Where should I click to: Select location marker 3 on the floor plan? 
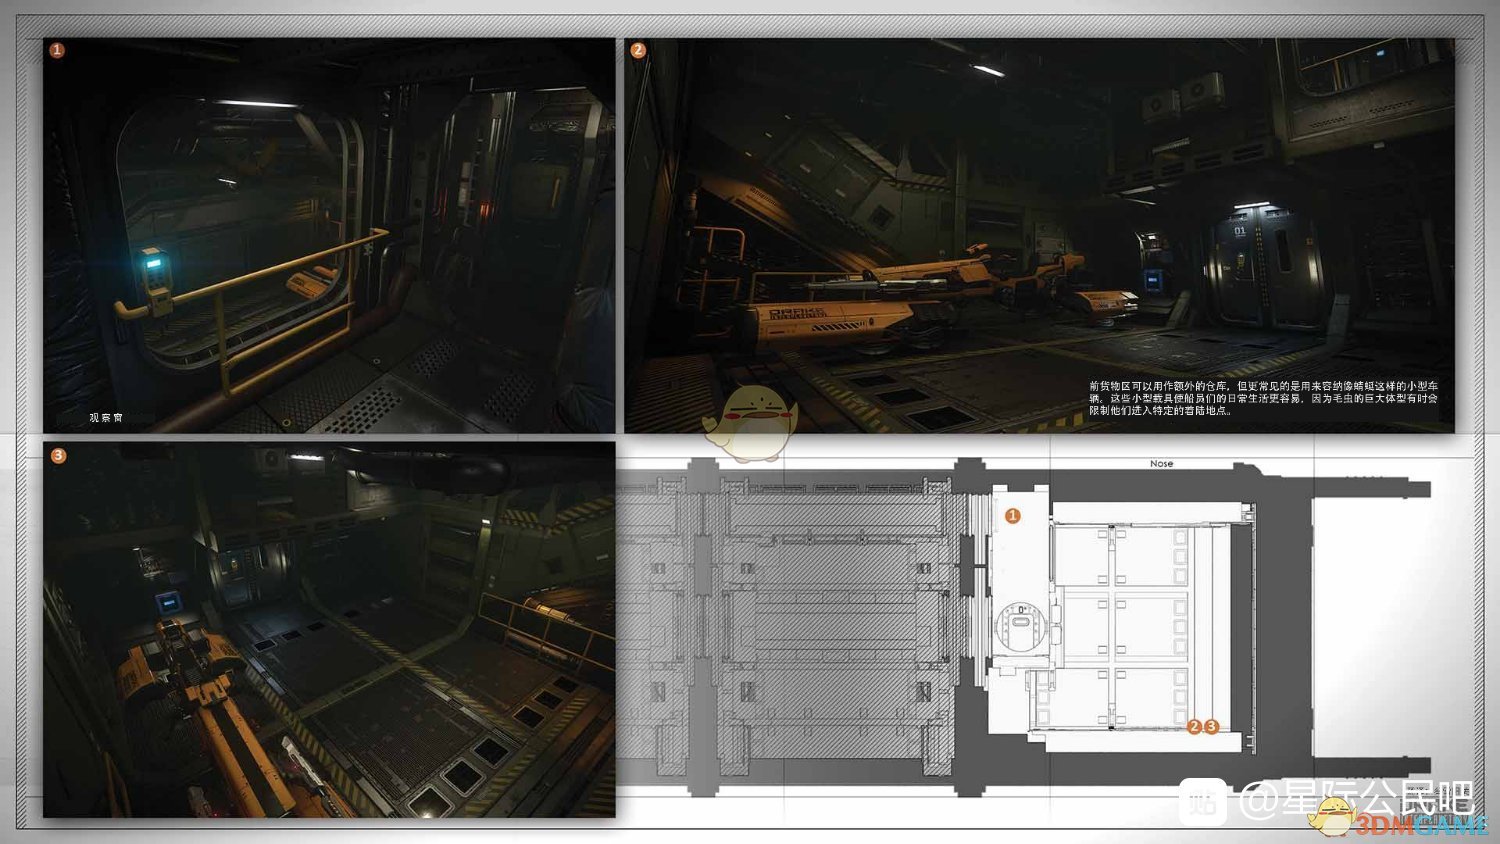click(x=1210, y=727)
